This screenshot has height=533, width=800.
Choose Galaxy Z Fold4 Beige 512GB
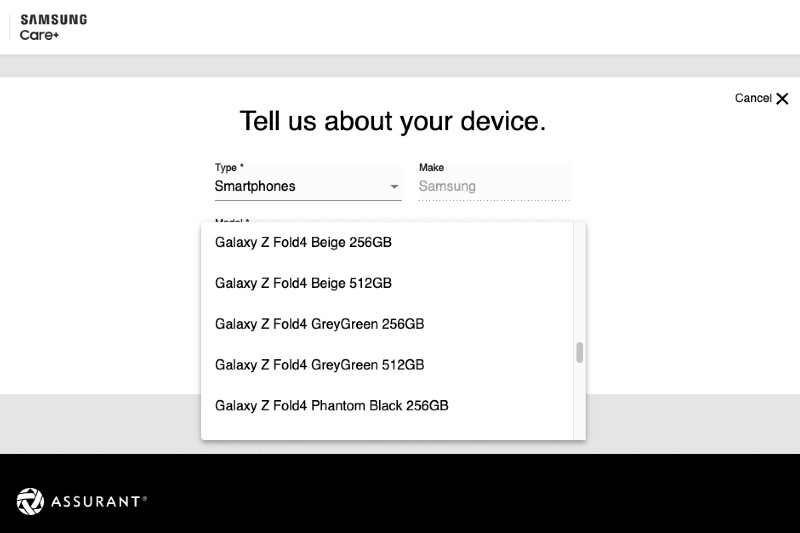tap(303, 283)
